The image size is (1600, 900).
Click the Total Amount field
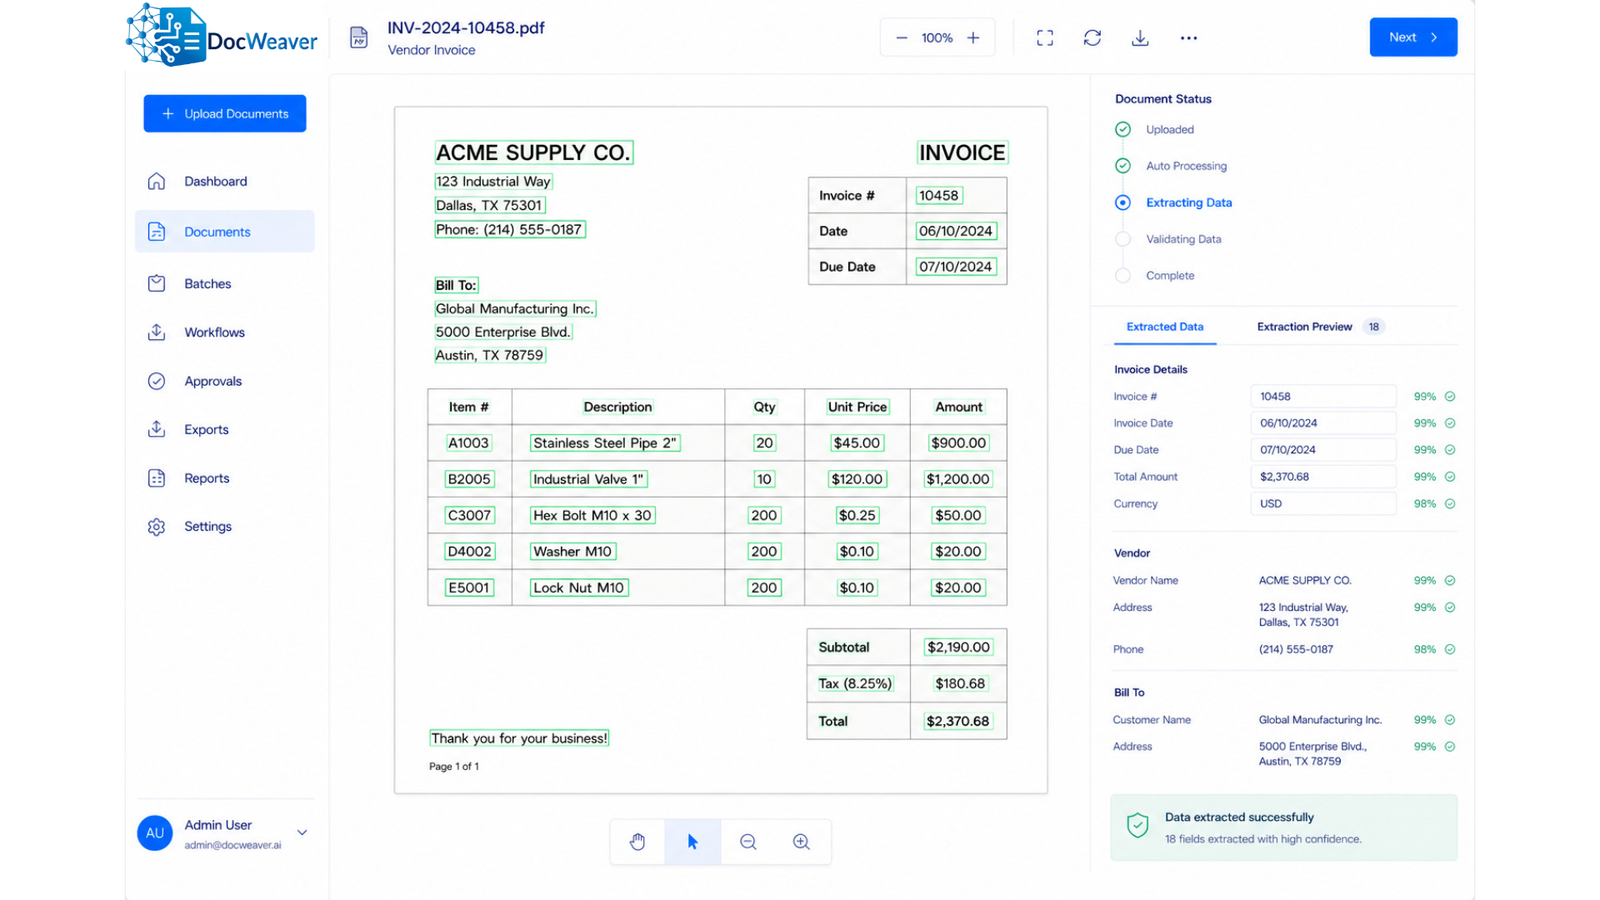click(1323, 477)
